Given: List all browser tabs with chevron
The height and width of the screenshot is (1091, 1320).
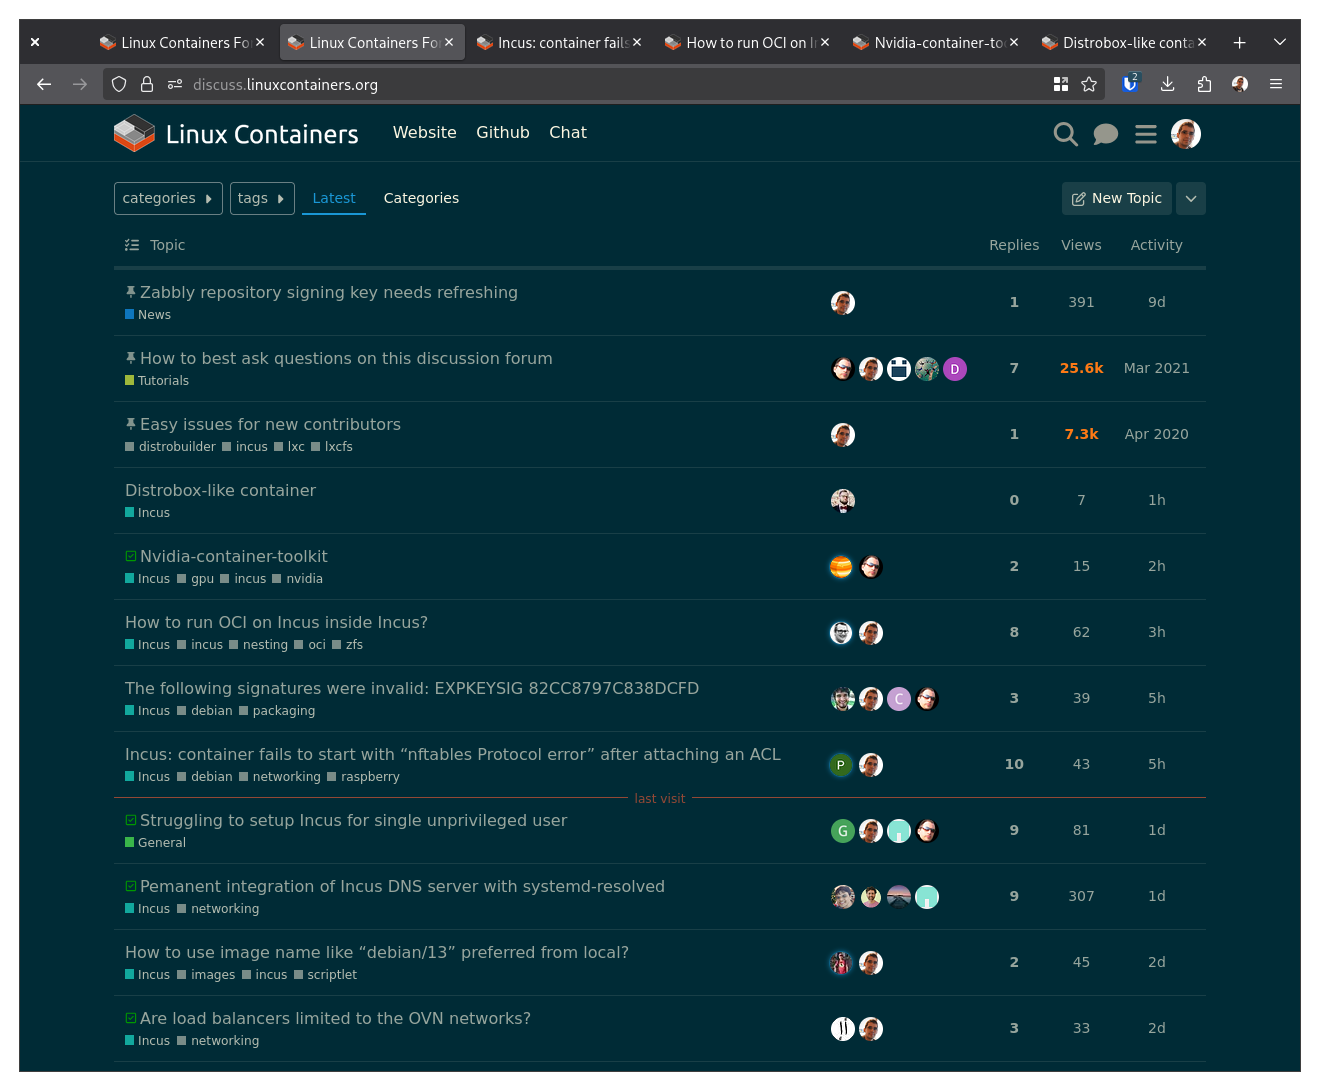Looking at the screenshot, I should click(x=1279, y=43).
